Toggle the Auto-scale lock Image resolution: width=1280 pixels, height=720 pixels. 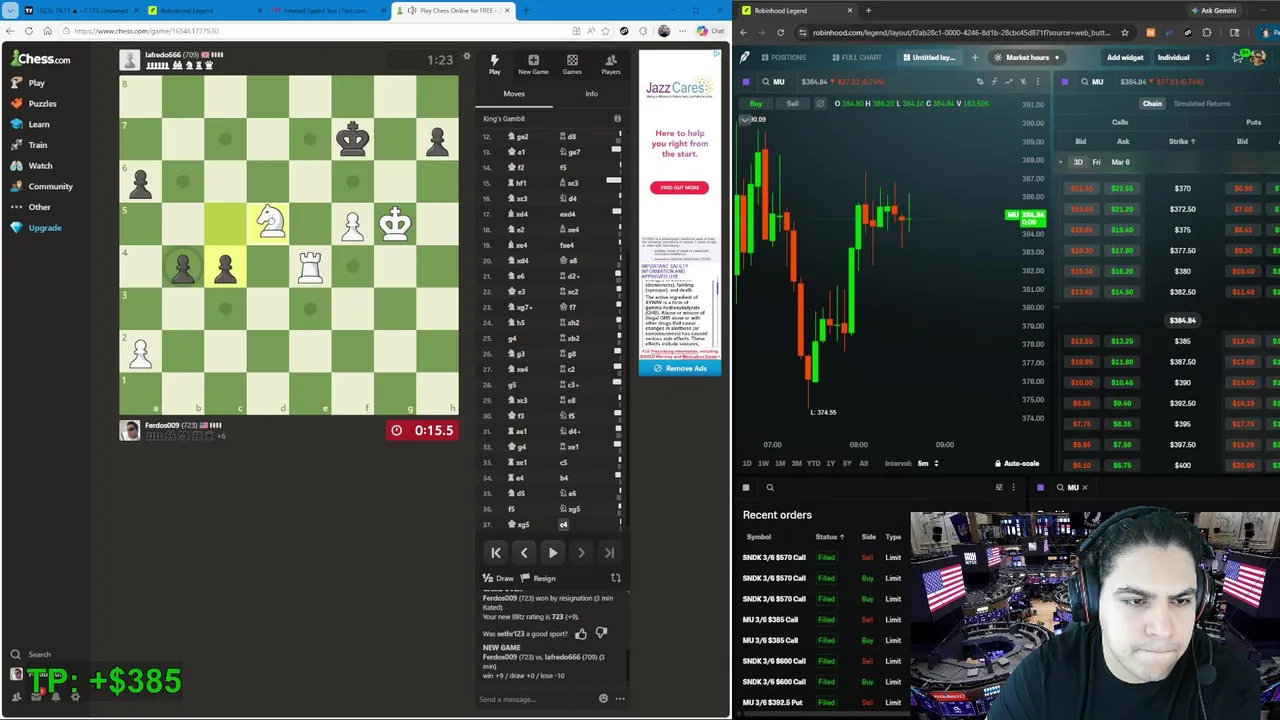[1017, 464]
